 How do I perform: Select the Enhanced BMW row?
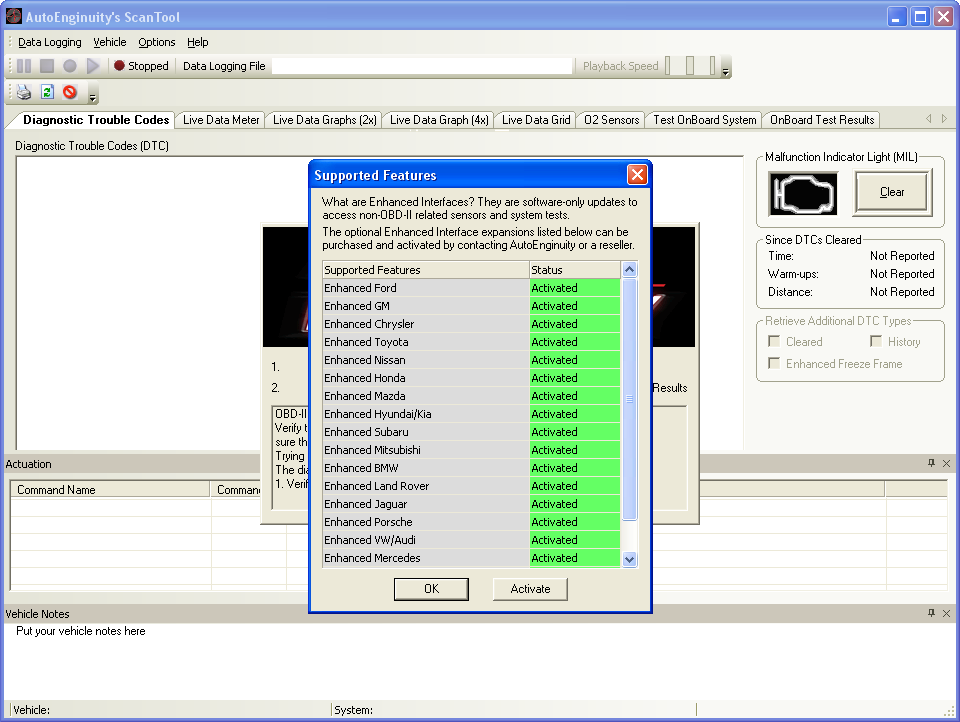(x=471, y=468)
